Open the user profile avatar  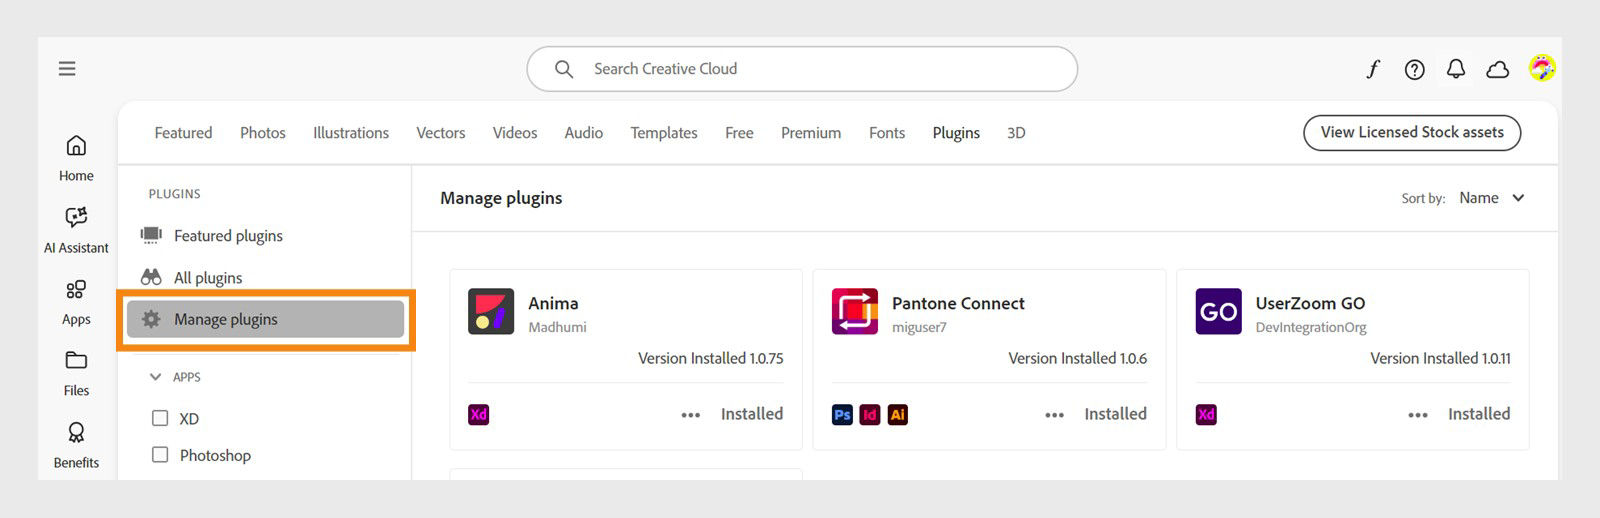tap(1542, 68)
